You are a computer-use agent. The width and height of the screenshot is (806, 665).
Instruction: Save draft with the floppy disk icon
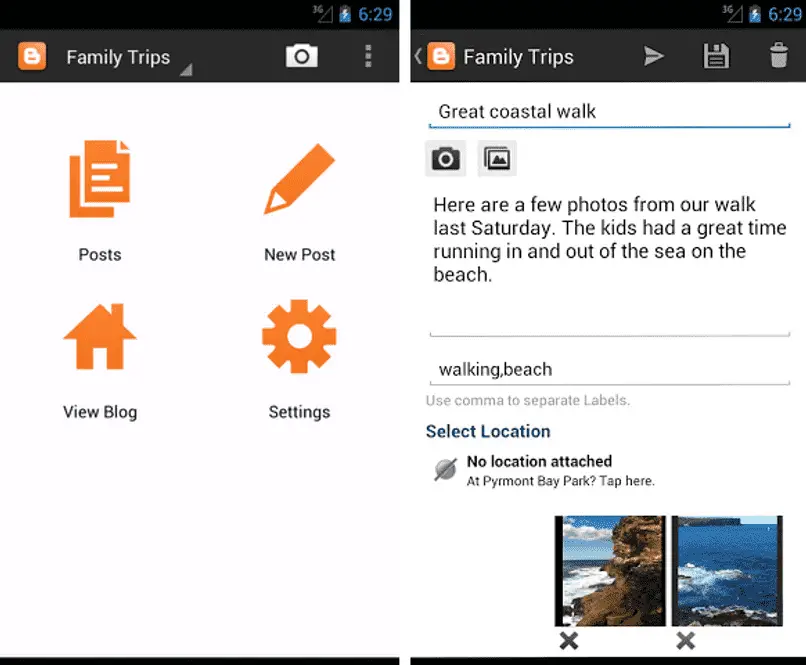coord(716,56)
